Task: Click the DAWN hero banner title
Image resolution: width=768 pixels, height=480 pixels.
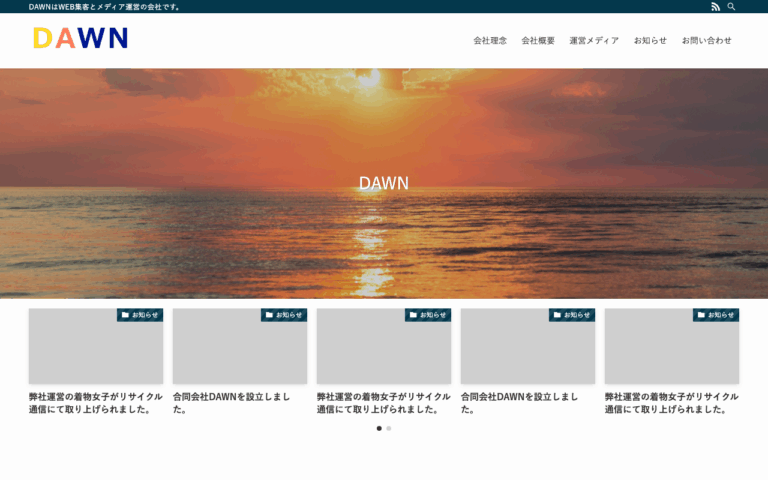Action: [384, 183]
